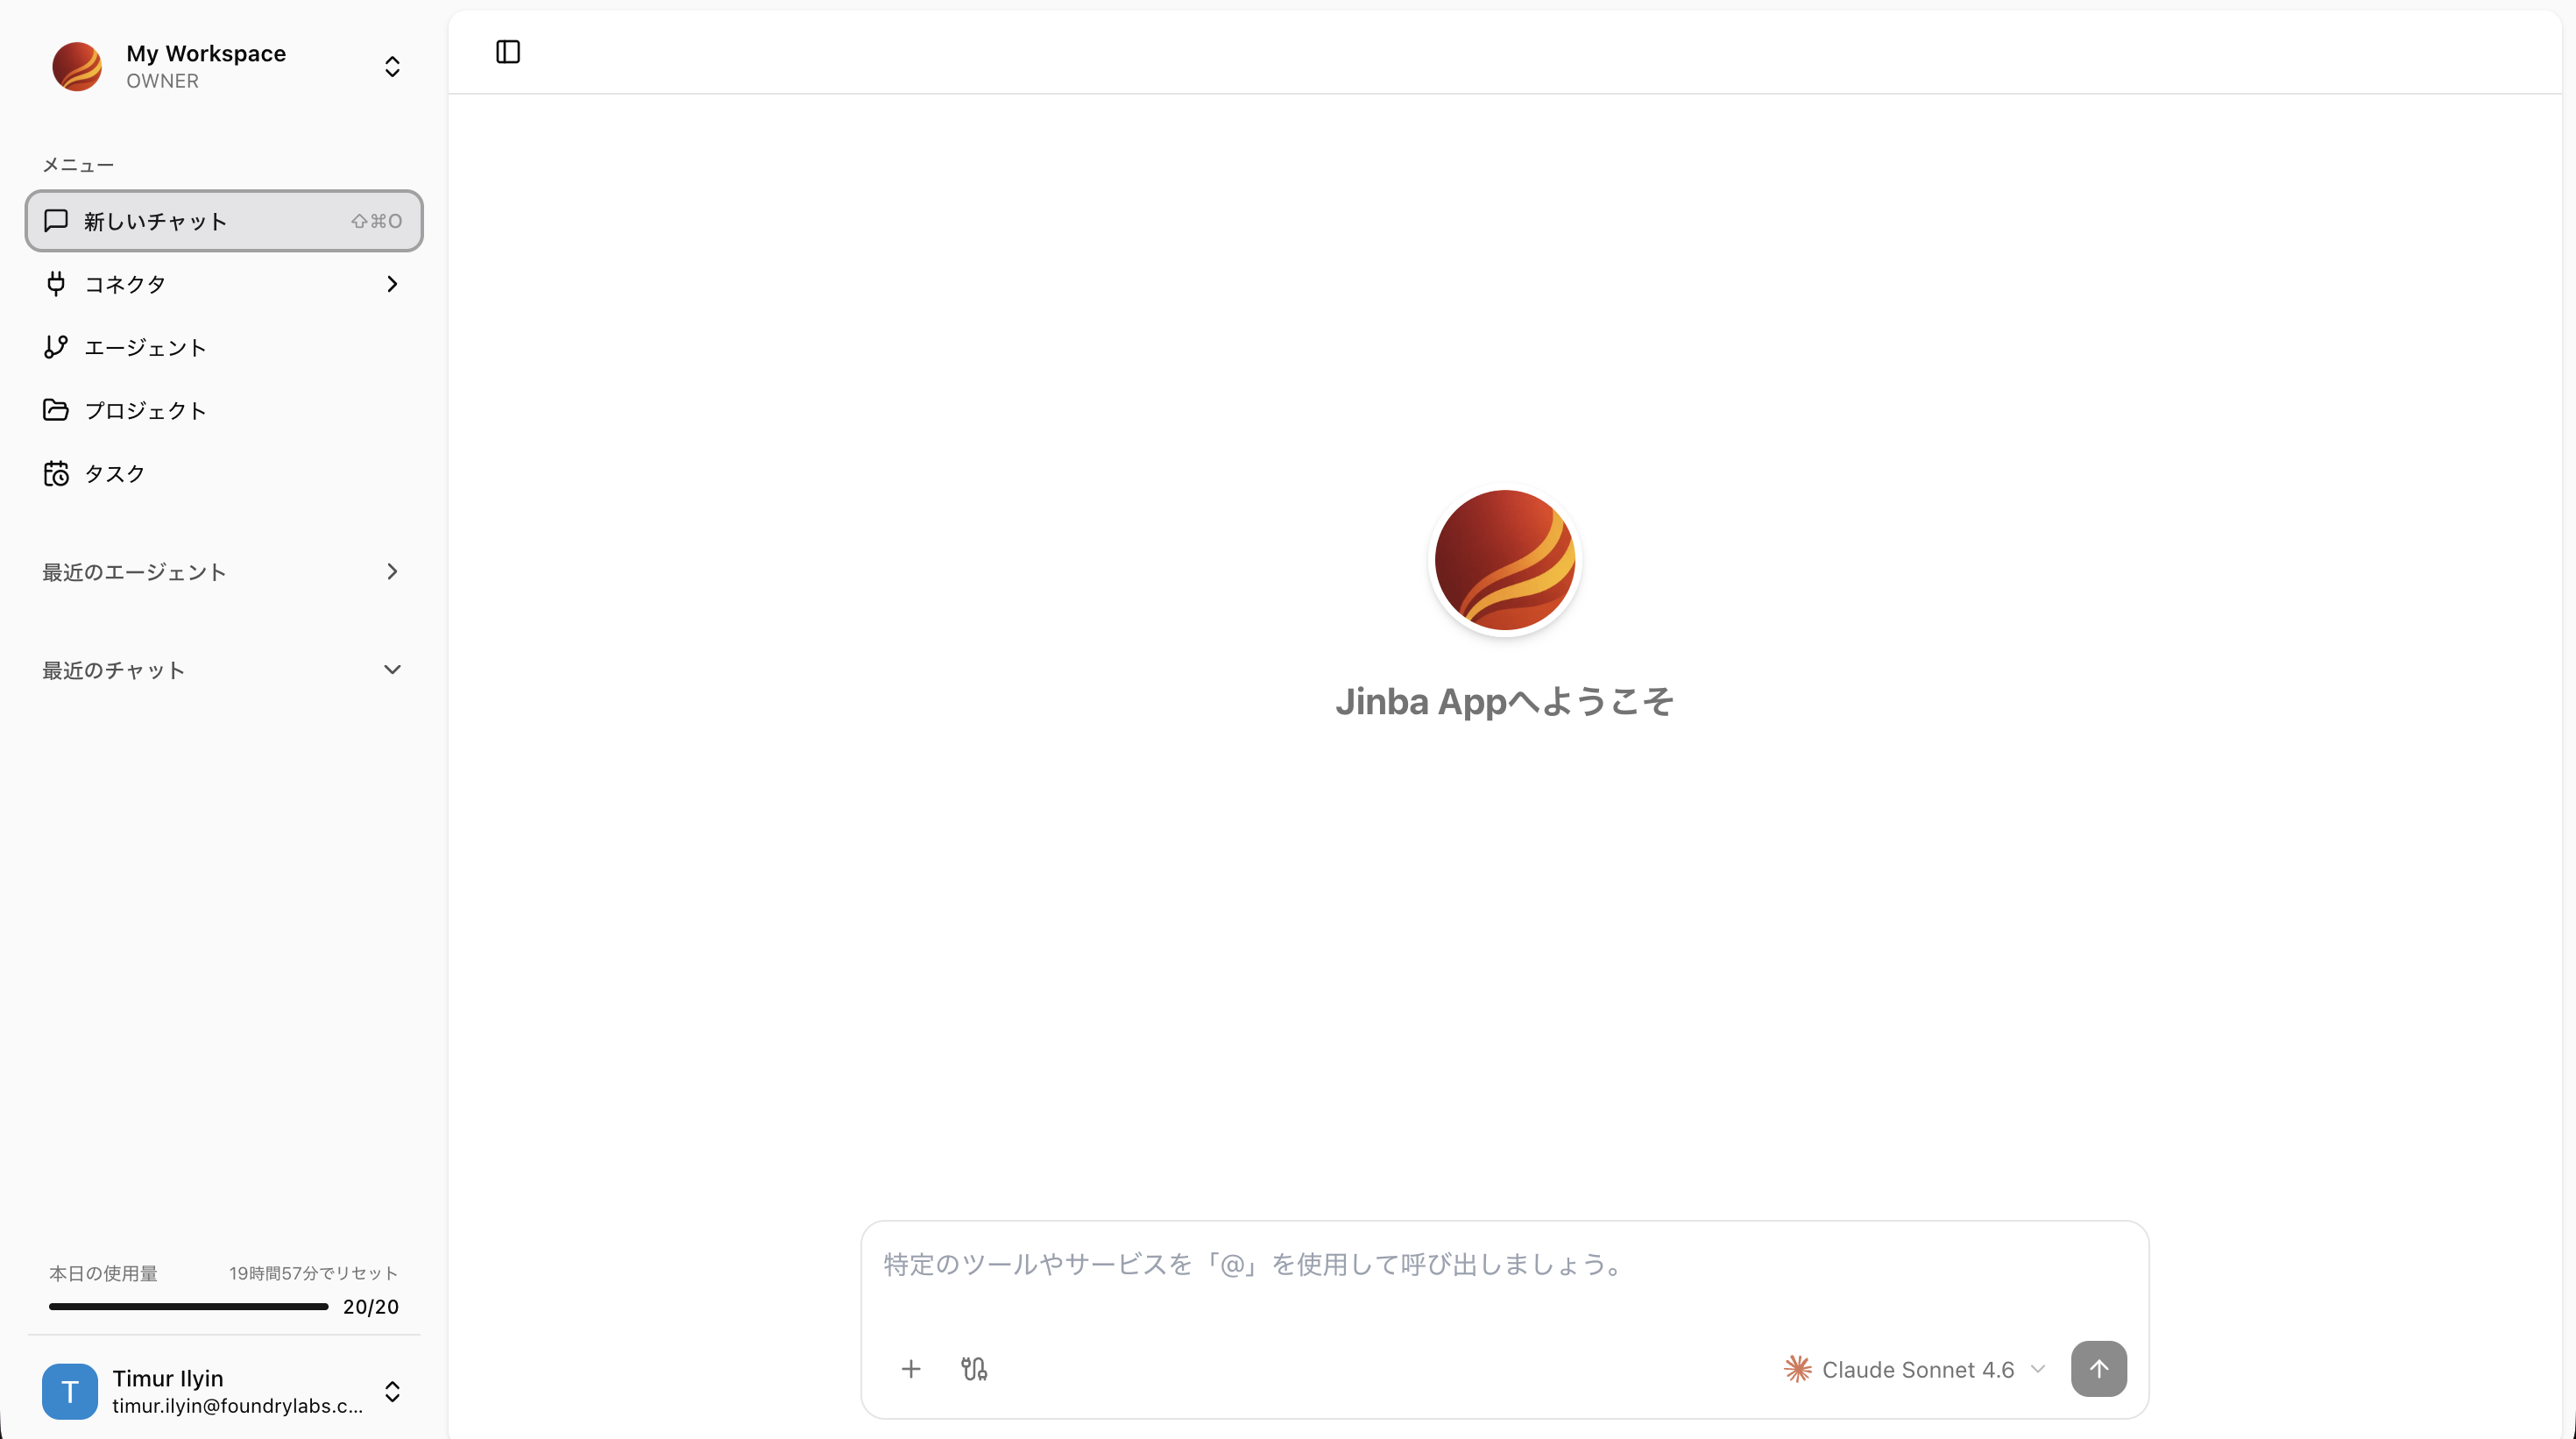Click the branch icon beside エージェント
This screenshot has height=1439, width=2576.
coord(56,347)
